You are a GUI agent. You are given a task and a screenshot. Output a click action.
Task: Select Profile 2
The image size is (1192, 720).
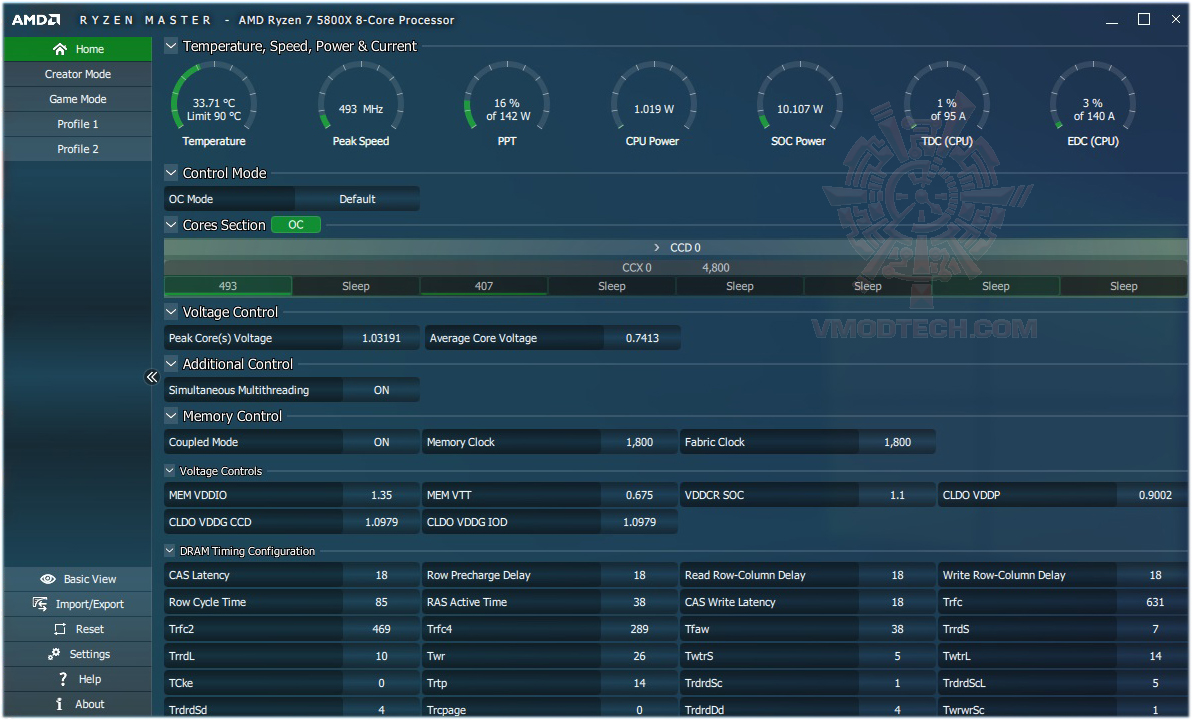coord(78,149)
